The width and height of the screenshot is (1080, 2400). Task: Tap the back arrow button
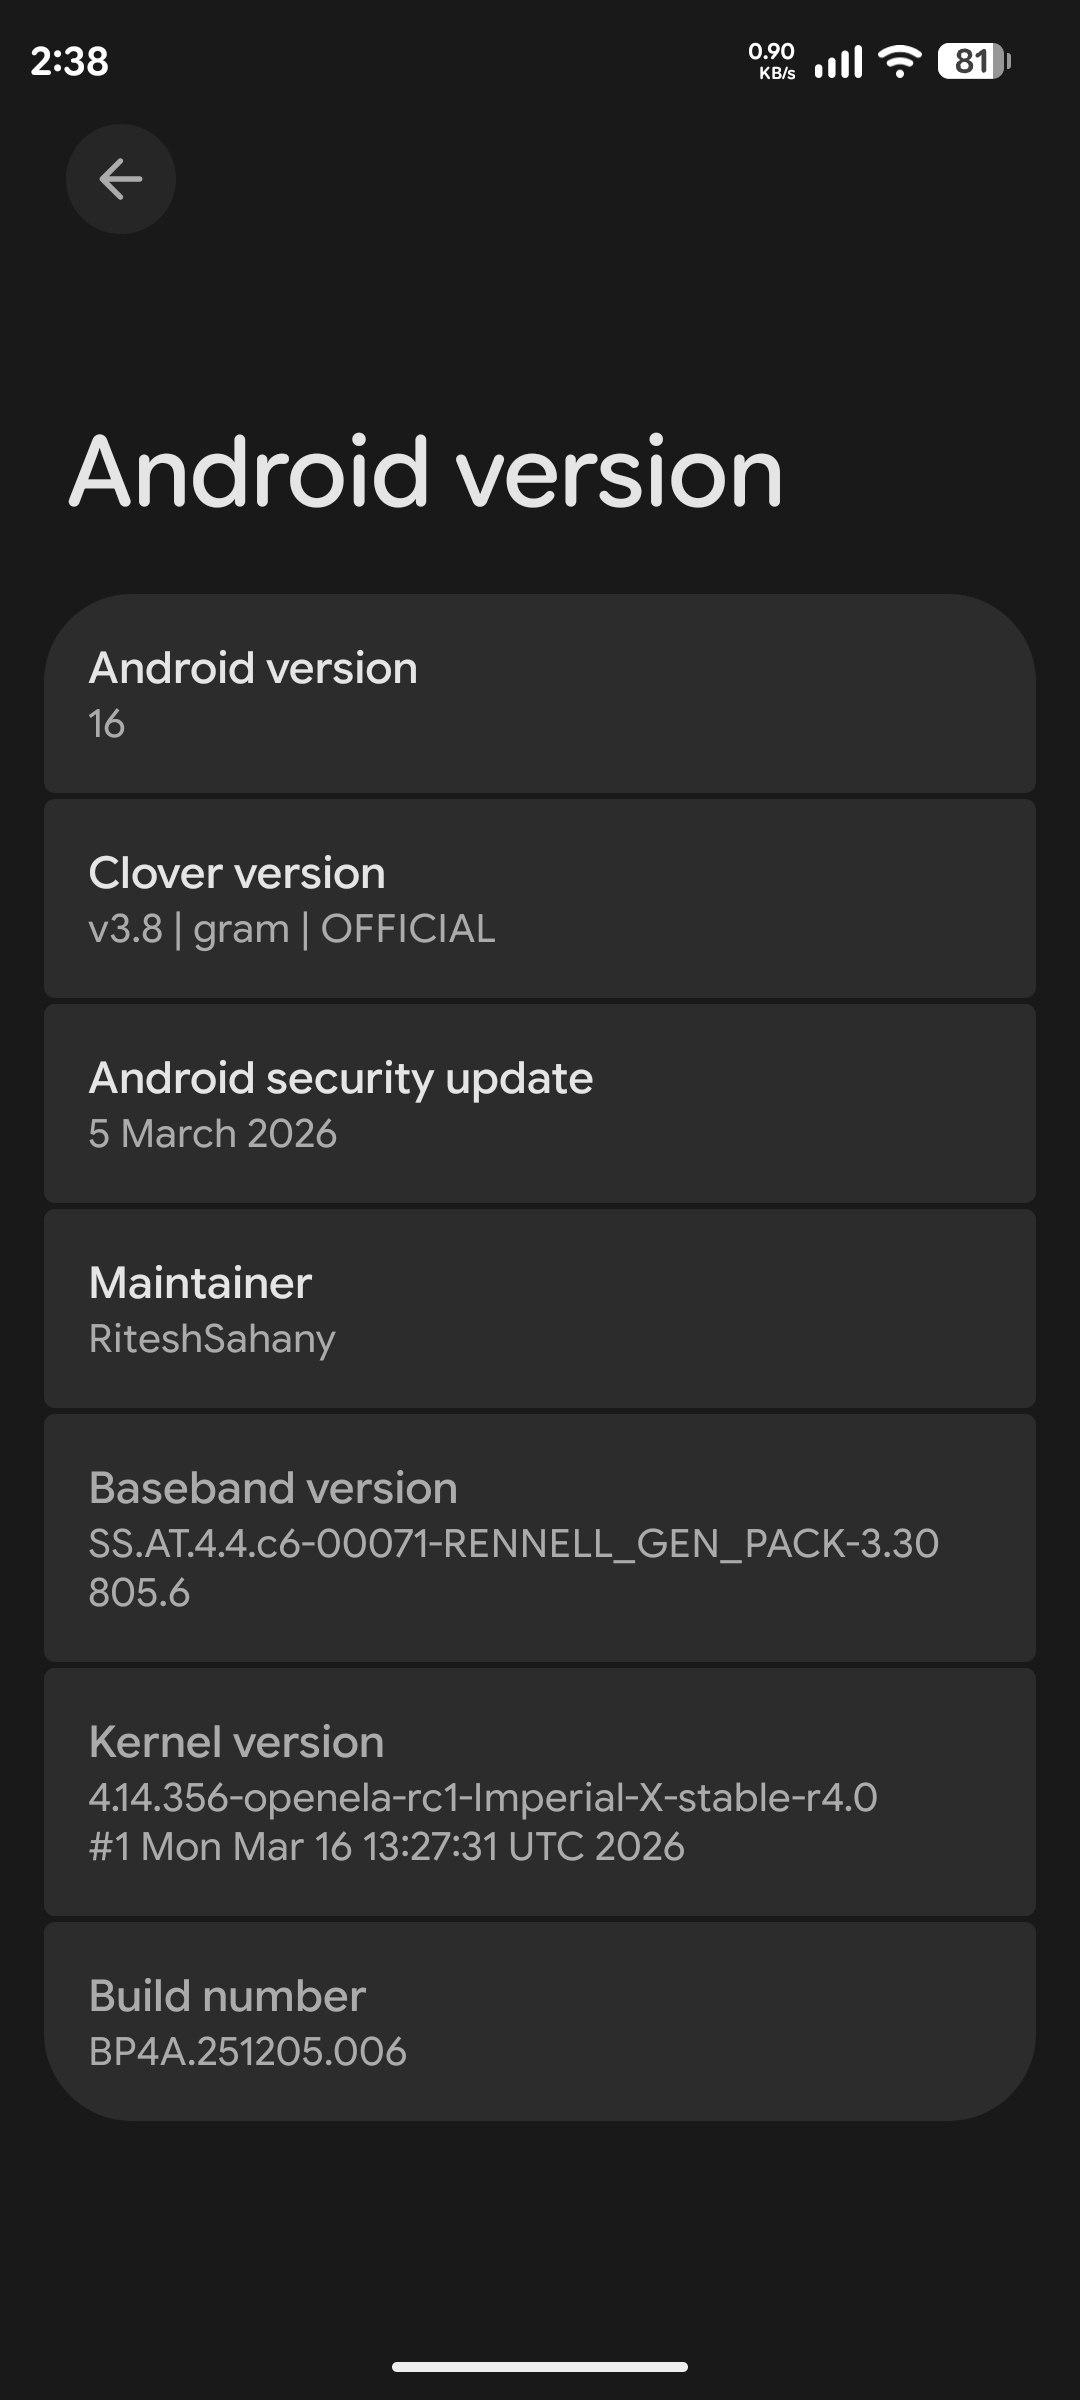coord(121,179)
